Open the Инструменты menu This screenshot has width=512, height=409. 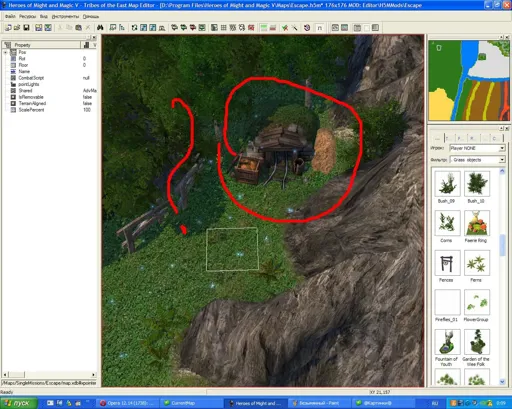65,16
